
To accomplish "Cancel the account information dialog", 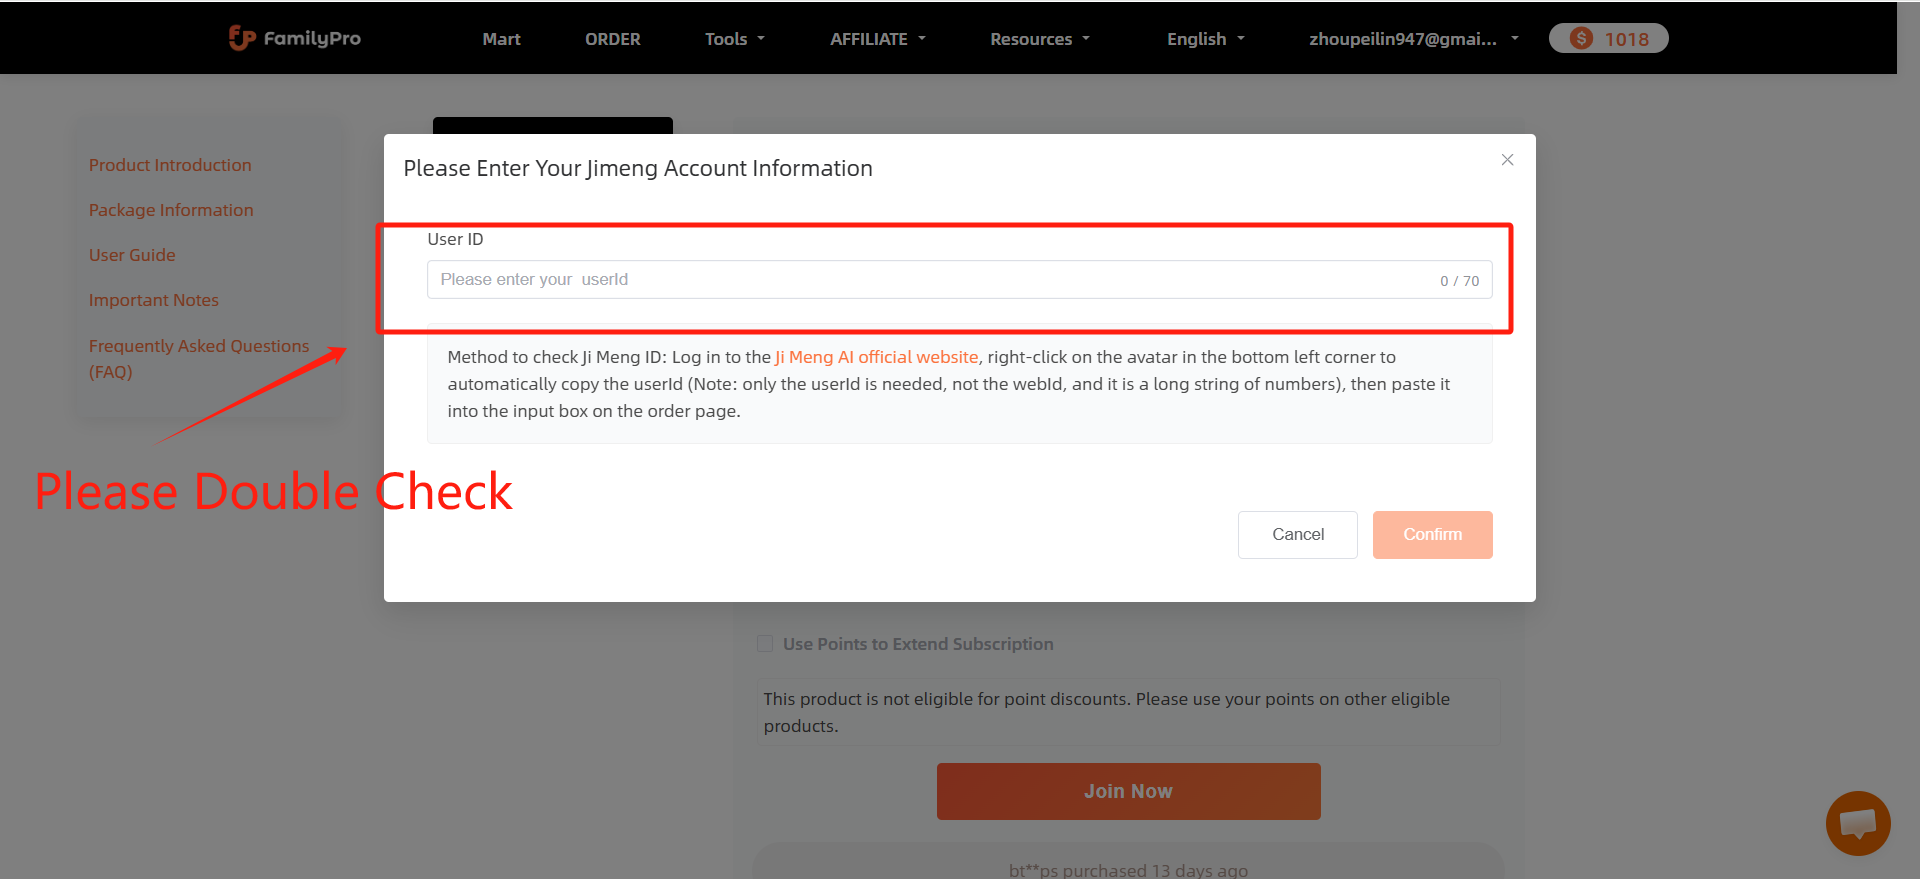I will (1297, 535).
